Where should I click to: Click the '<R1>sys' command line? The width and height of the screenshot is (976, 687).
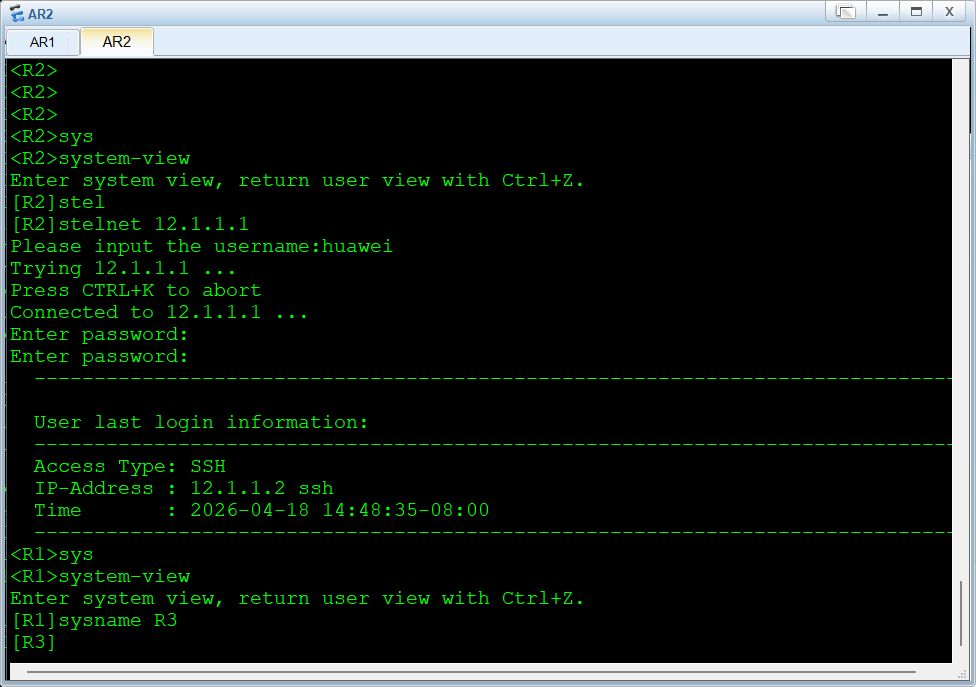pyautogui.click(x=52, y=554)
